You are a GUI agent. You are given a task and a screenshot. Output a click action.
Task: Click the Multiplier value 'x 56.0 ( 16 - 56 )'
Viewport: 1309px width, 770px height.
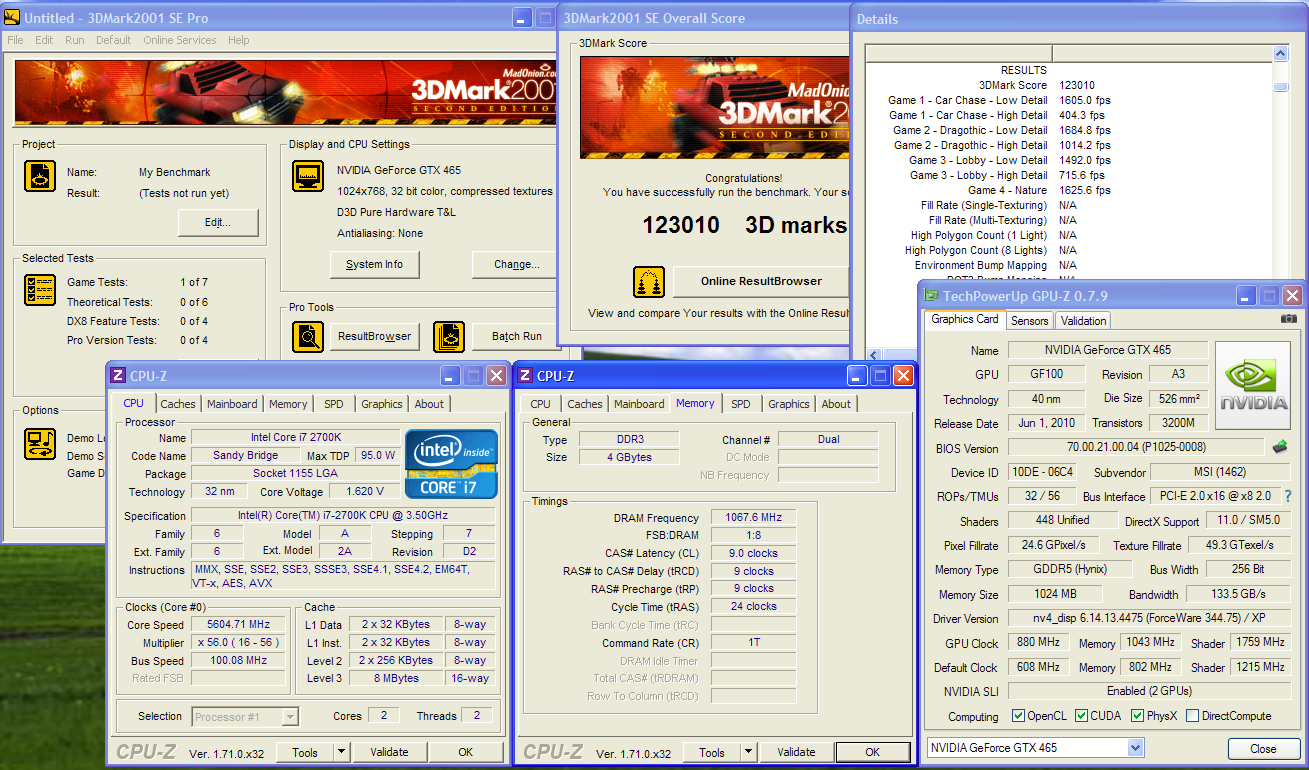237,642
